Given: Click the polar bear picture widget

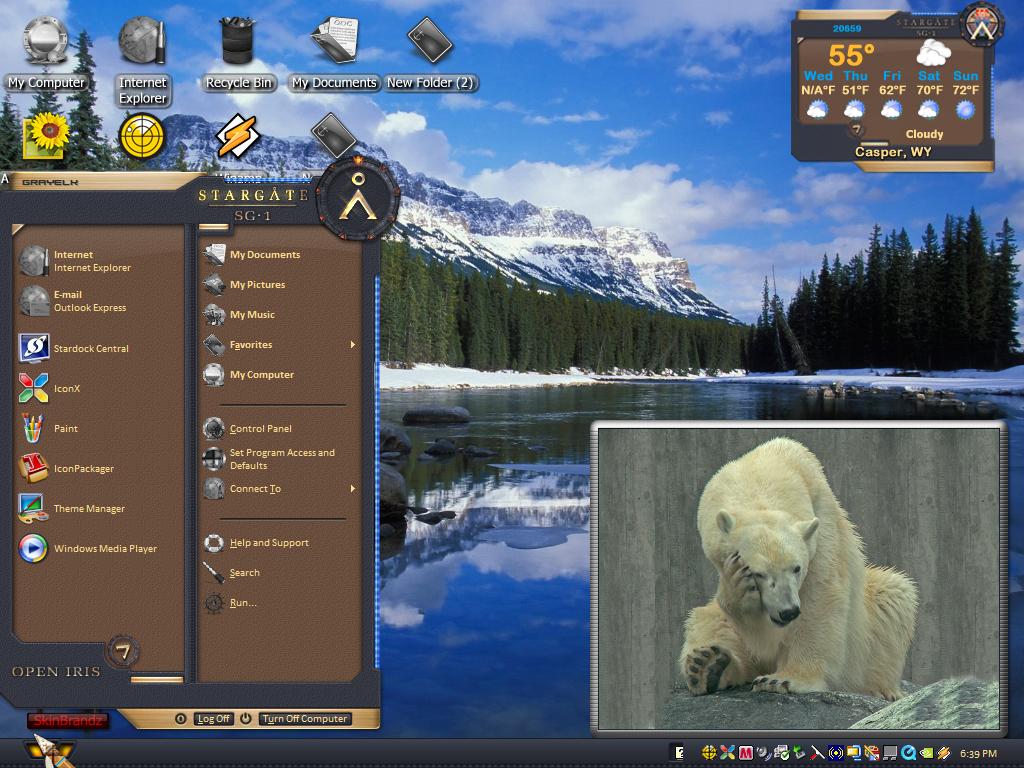Looking at the screenshot, I should click(x=799, y=579).
